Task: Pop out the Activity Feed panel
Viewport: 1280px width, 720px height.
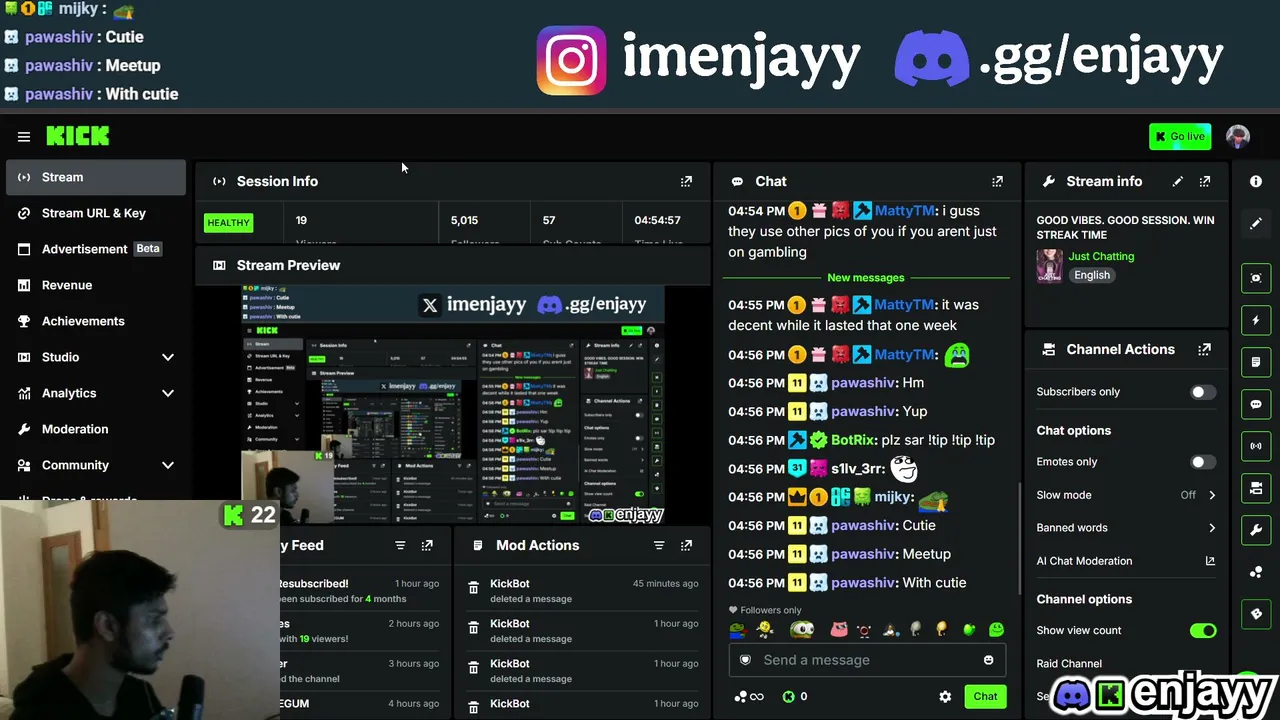Action: pyautogui.click(x=427, y=545)
